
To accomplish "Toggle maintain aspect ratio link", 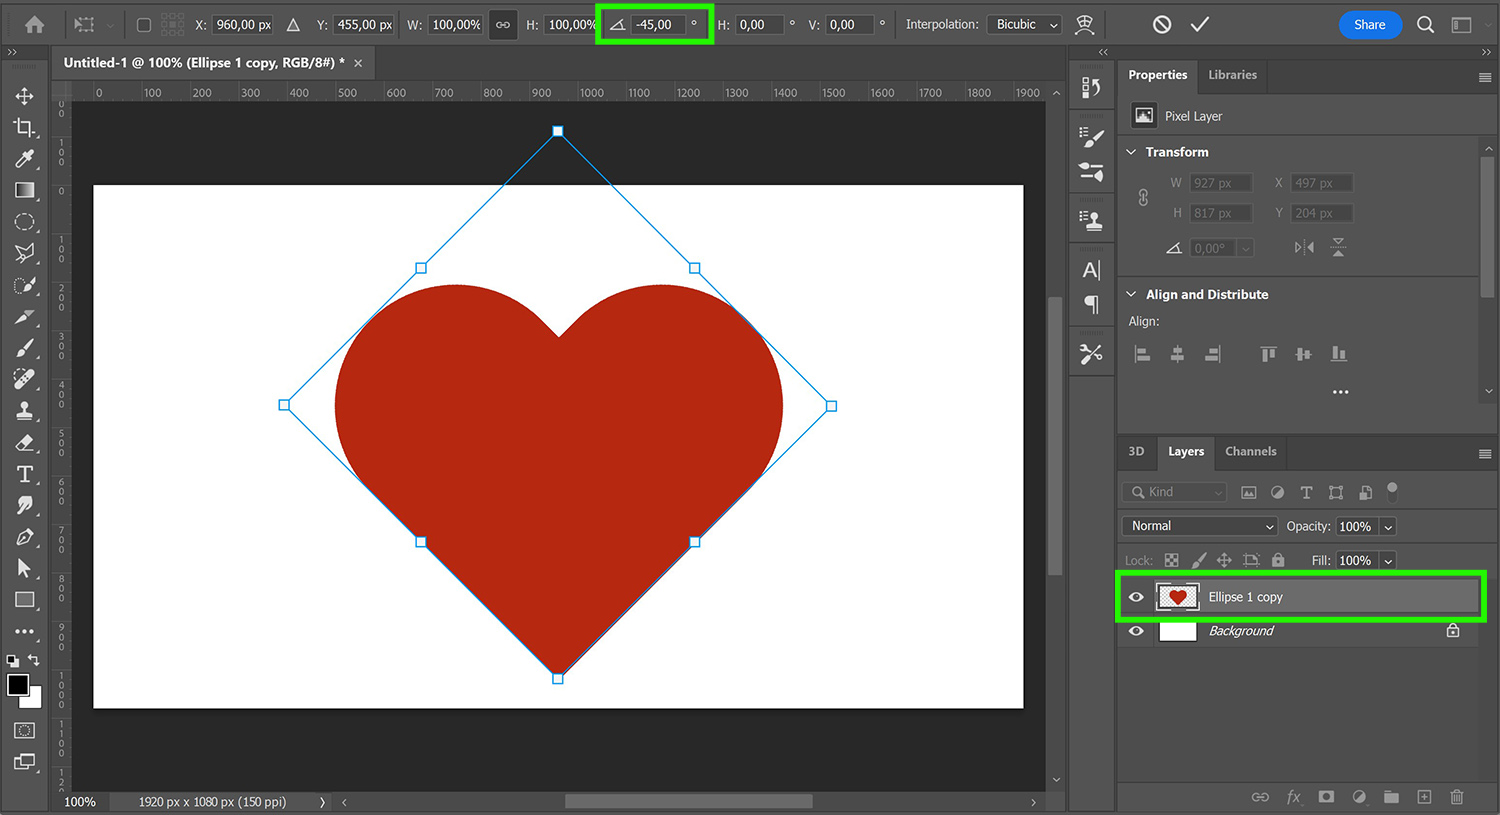I will click(503, 25).
